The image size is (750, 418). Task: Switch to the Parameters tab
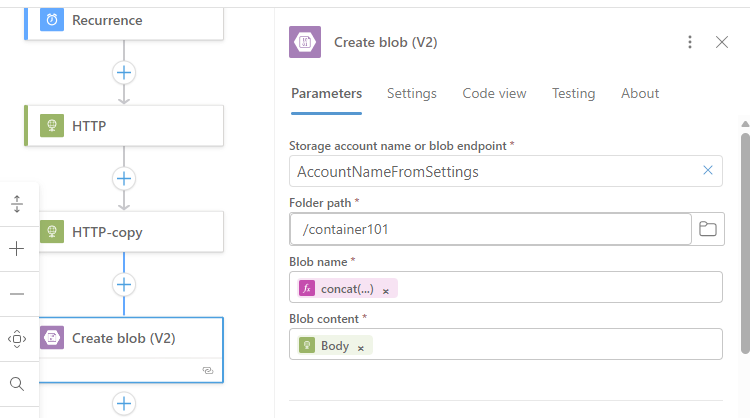[x=326, y=93]
